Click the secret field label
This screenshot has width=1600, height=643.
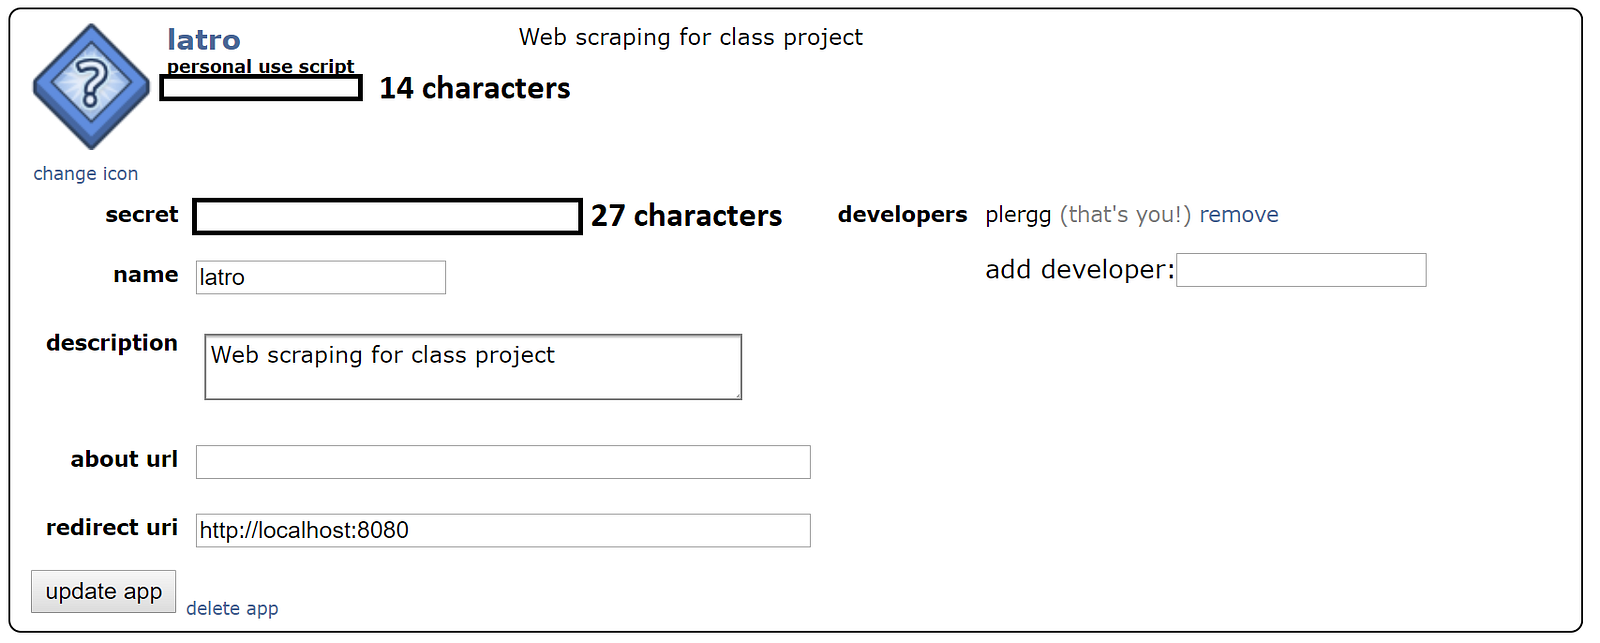[x=142, y=214]
